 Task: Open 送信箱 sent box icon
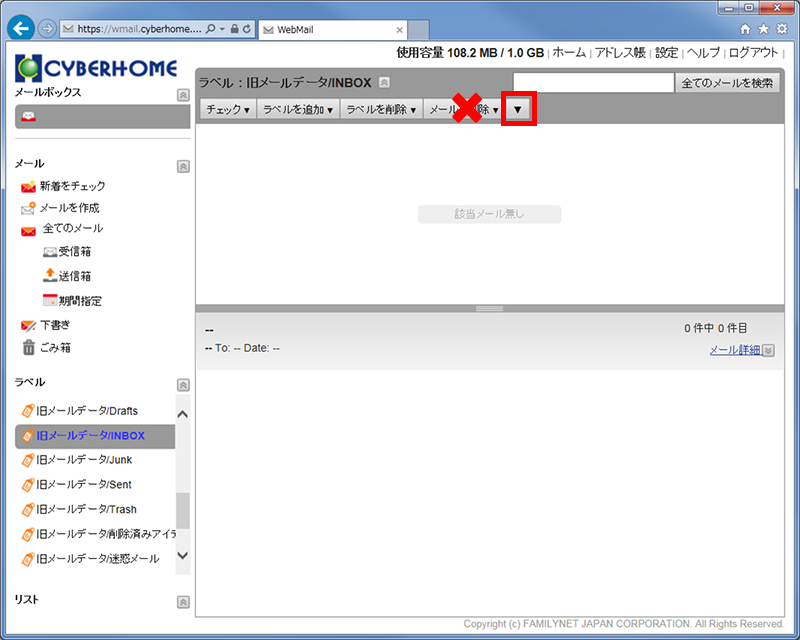[x=50, y=276]
